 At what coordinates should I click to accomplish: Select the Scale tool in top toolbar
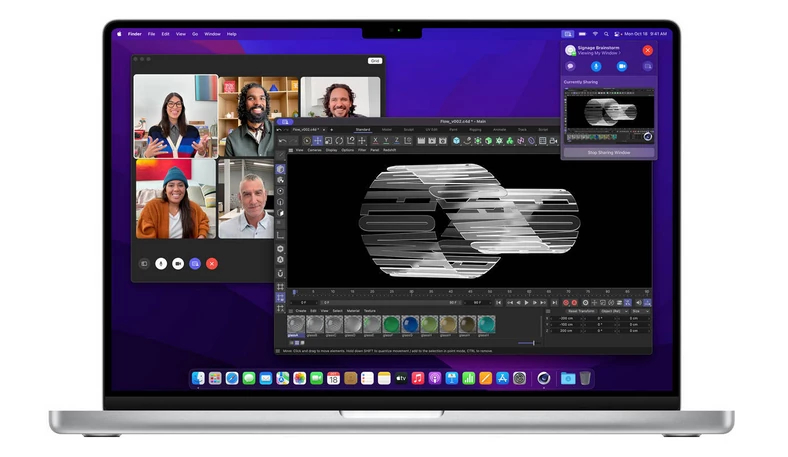point(329,141)
